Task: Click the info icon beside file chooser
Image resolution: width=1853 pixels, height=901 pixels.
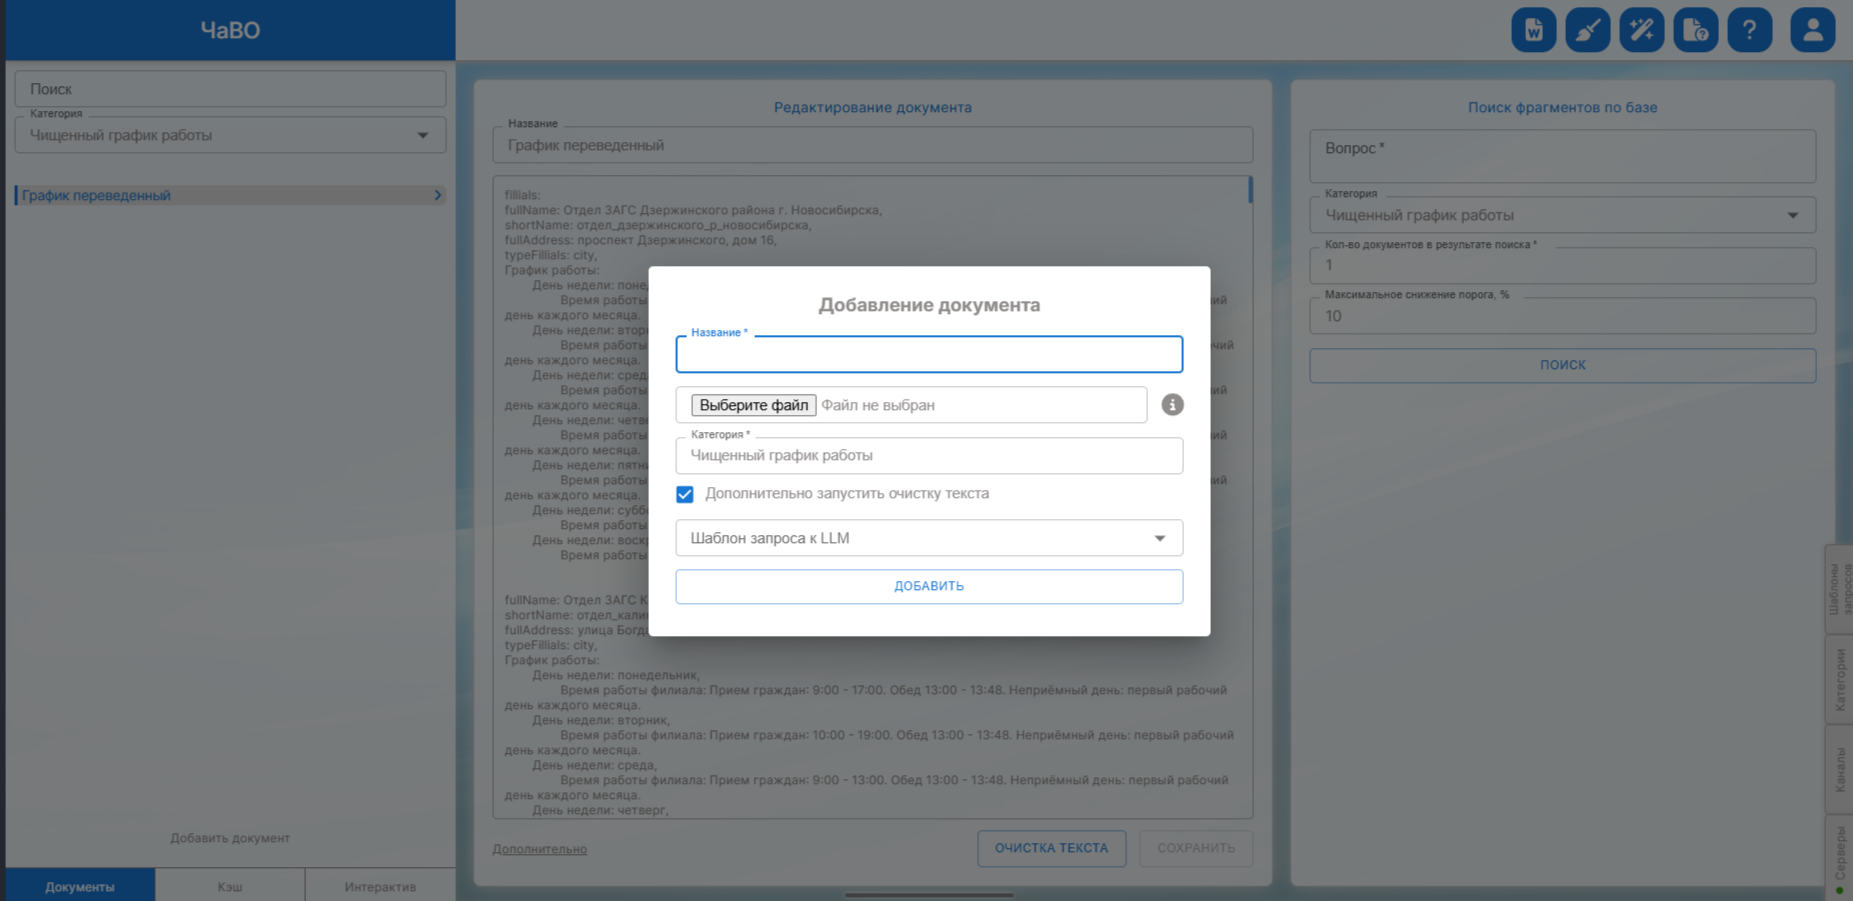Action: [1172, 405]
